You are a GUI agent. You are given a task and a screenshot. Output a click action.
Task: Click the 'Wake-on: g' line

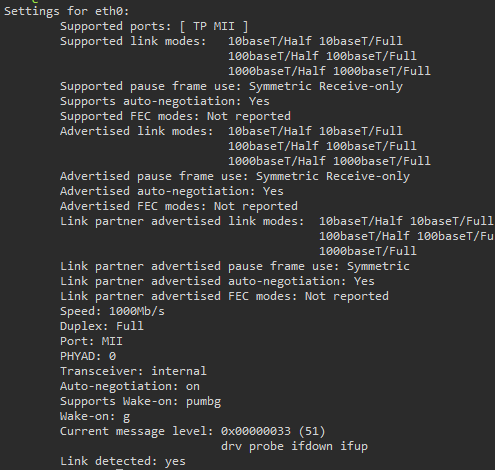point(95,417)
